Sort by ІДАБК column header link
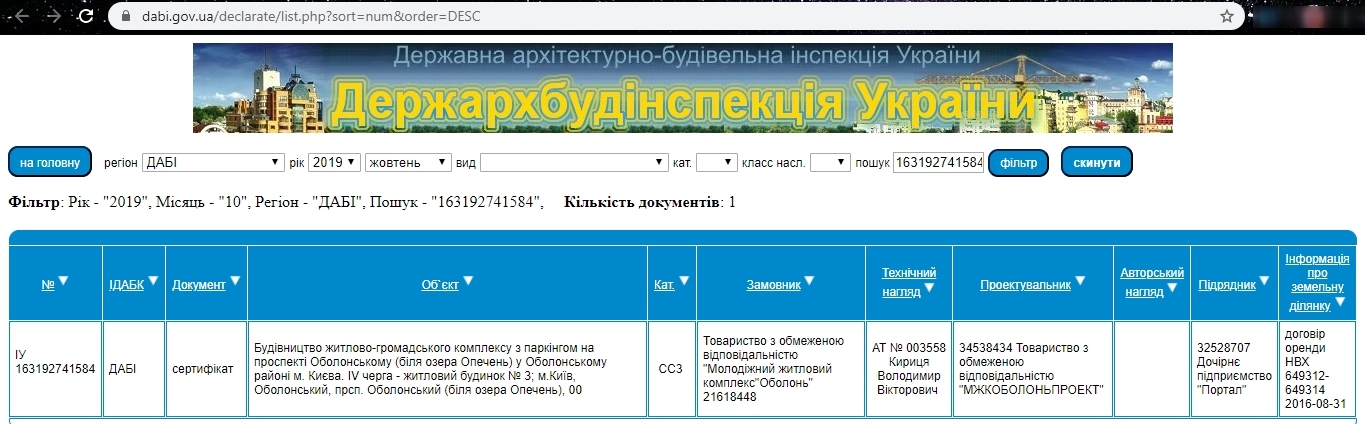Screen dimensions: 1365x424 click(x=126, y=285)
